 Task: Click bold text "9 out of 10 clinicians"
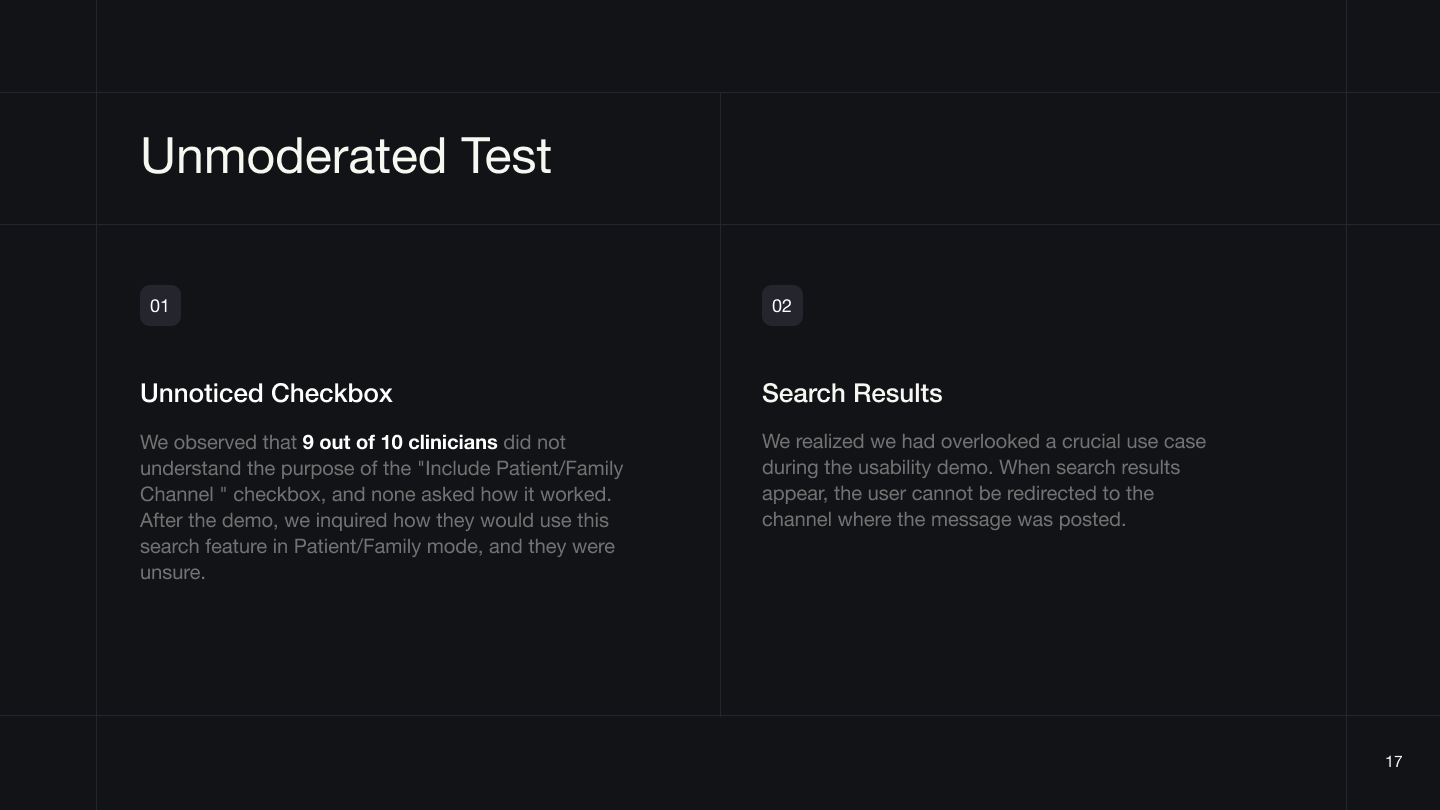[399, 442]
